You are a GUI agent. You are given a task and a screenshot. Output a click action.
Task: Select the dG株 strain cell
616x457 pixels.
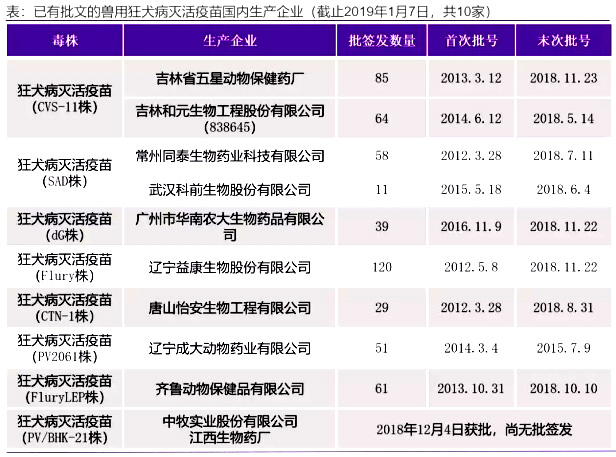(65, 226)
